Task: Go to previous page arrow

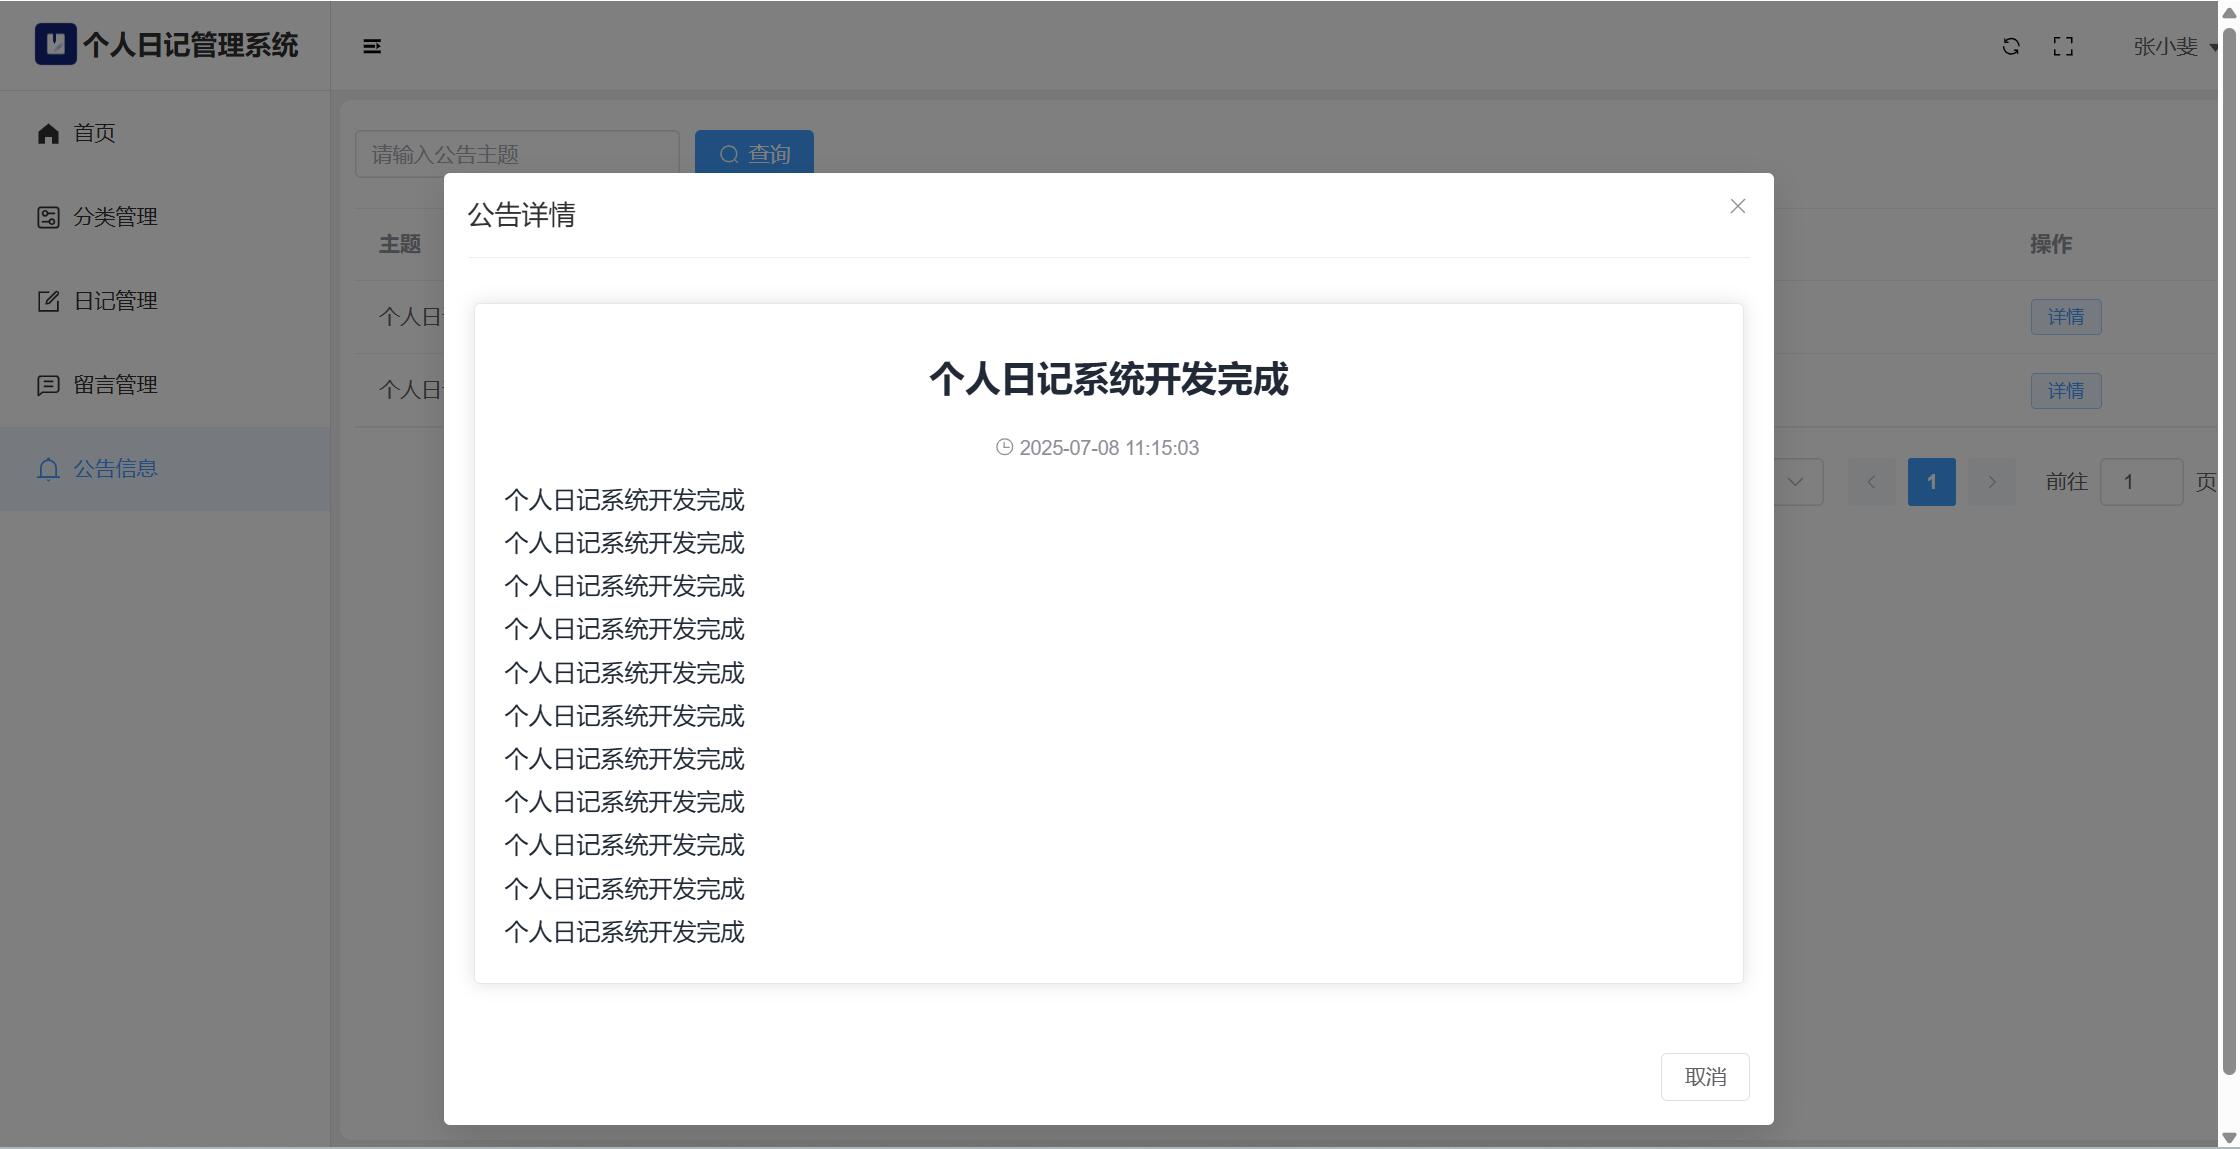Action: 1871,482
